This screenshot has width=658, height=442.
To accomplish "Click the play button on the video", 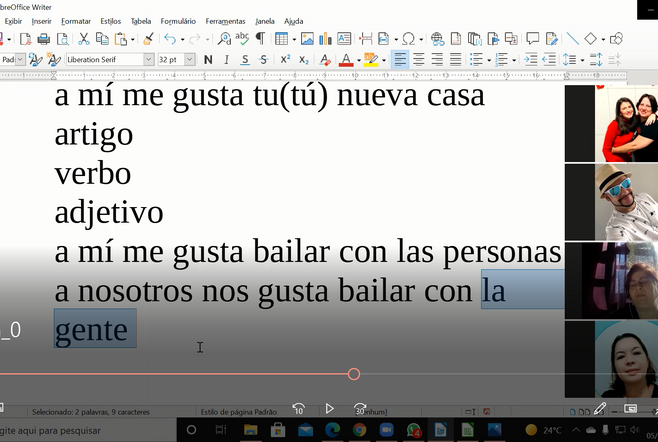I will coord(329,408).
